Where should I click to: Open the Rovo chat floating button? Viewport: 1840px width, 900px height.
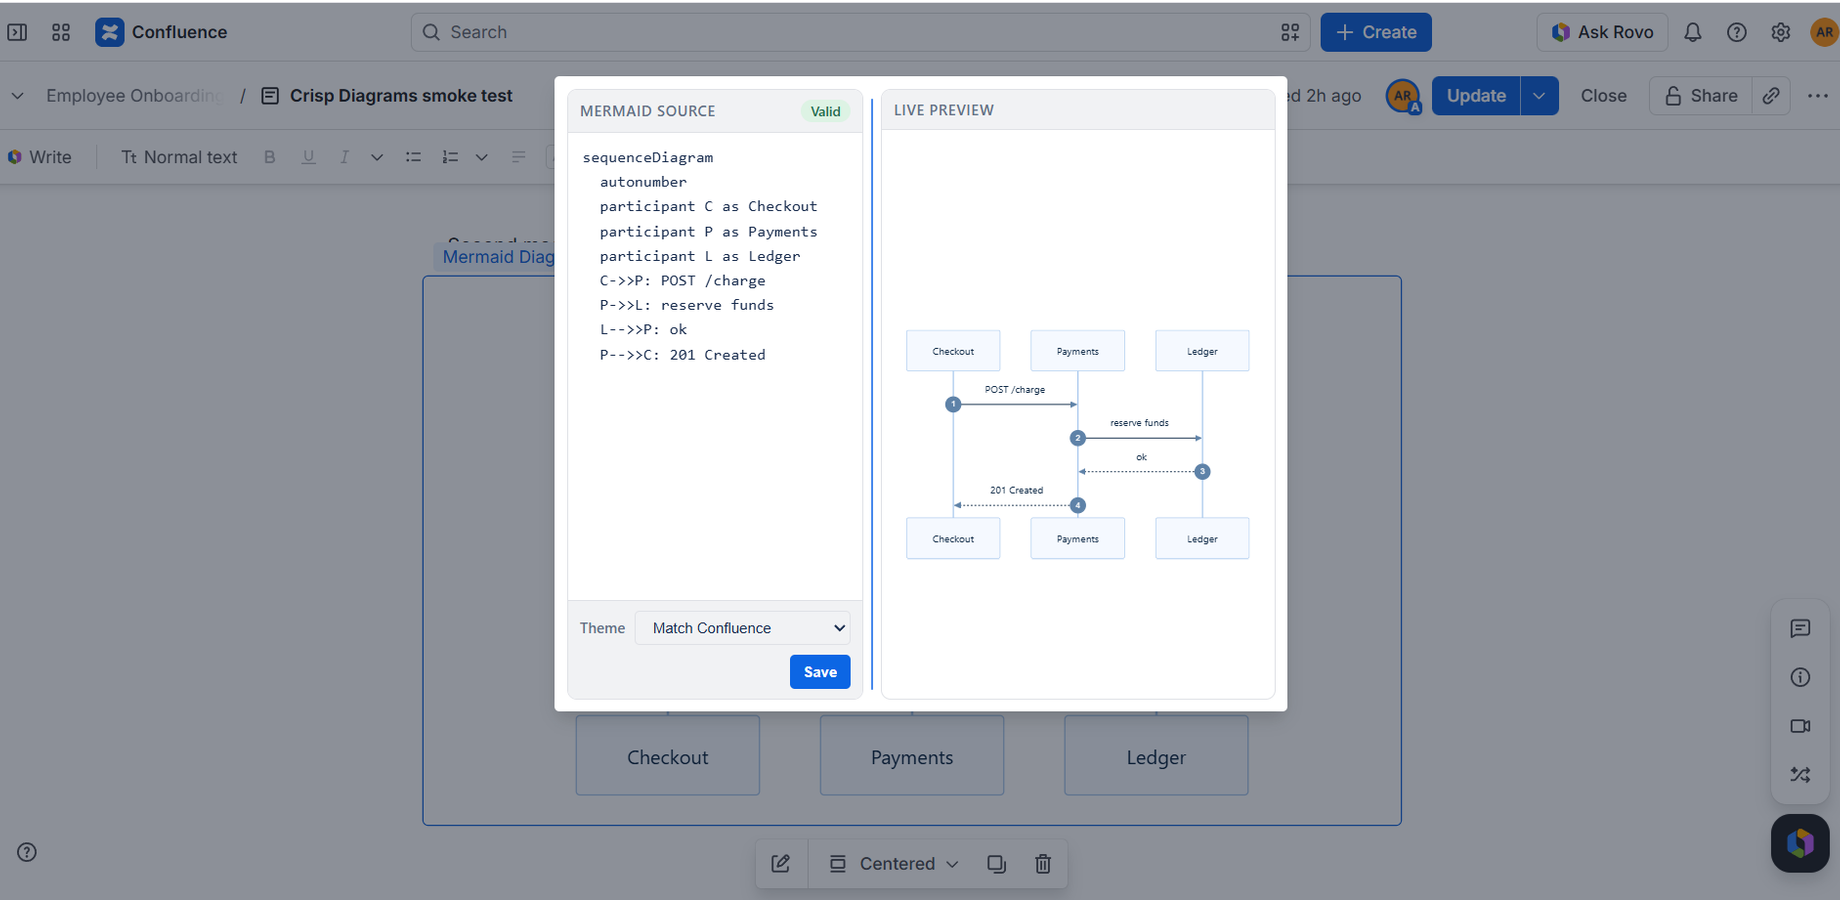pos(1800,843)
